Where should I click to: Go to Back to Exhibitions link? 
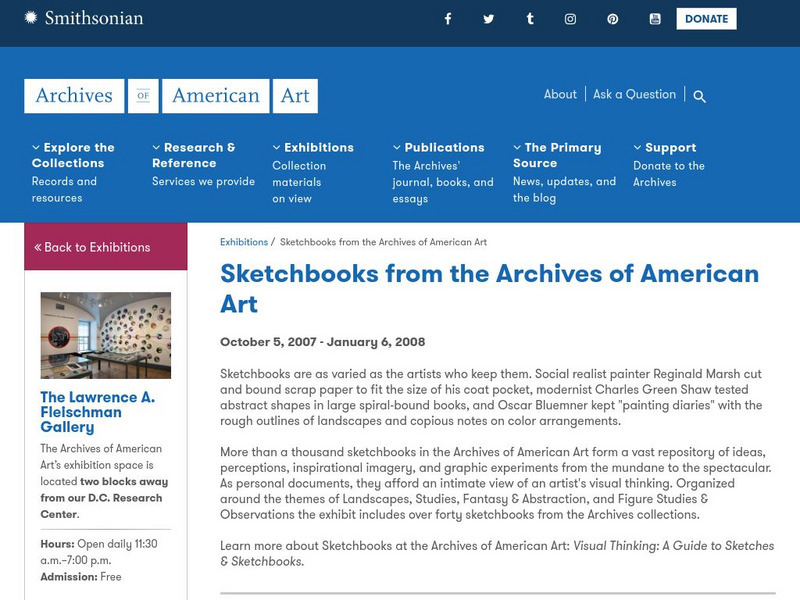(92, 247)
